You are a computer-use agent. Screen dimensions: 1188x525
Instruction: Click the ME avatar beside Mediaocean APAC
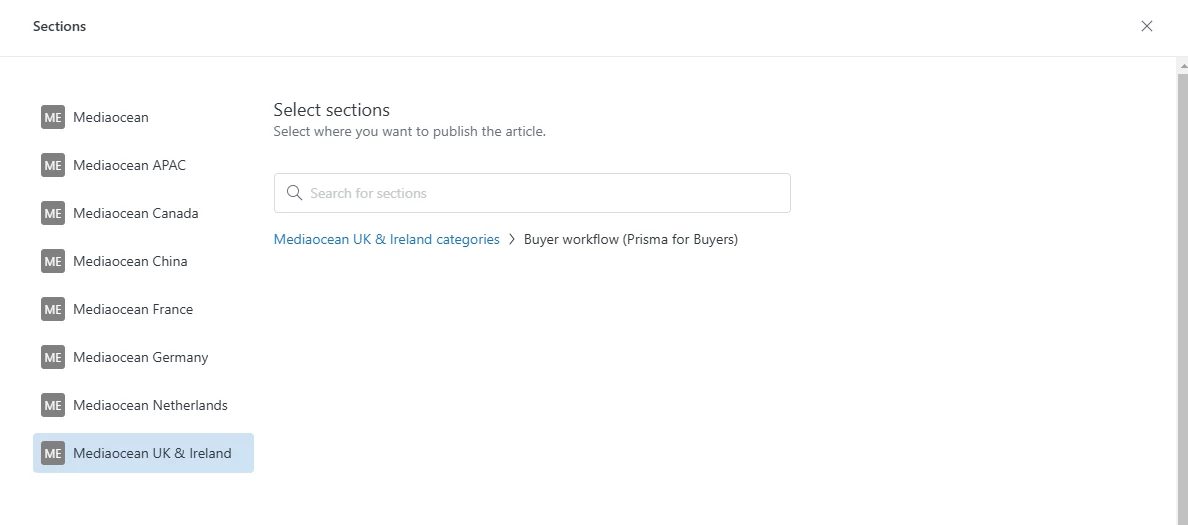click(53, 165)
